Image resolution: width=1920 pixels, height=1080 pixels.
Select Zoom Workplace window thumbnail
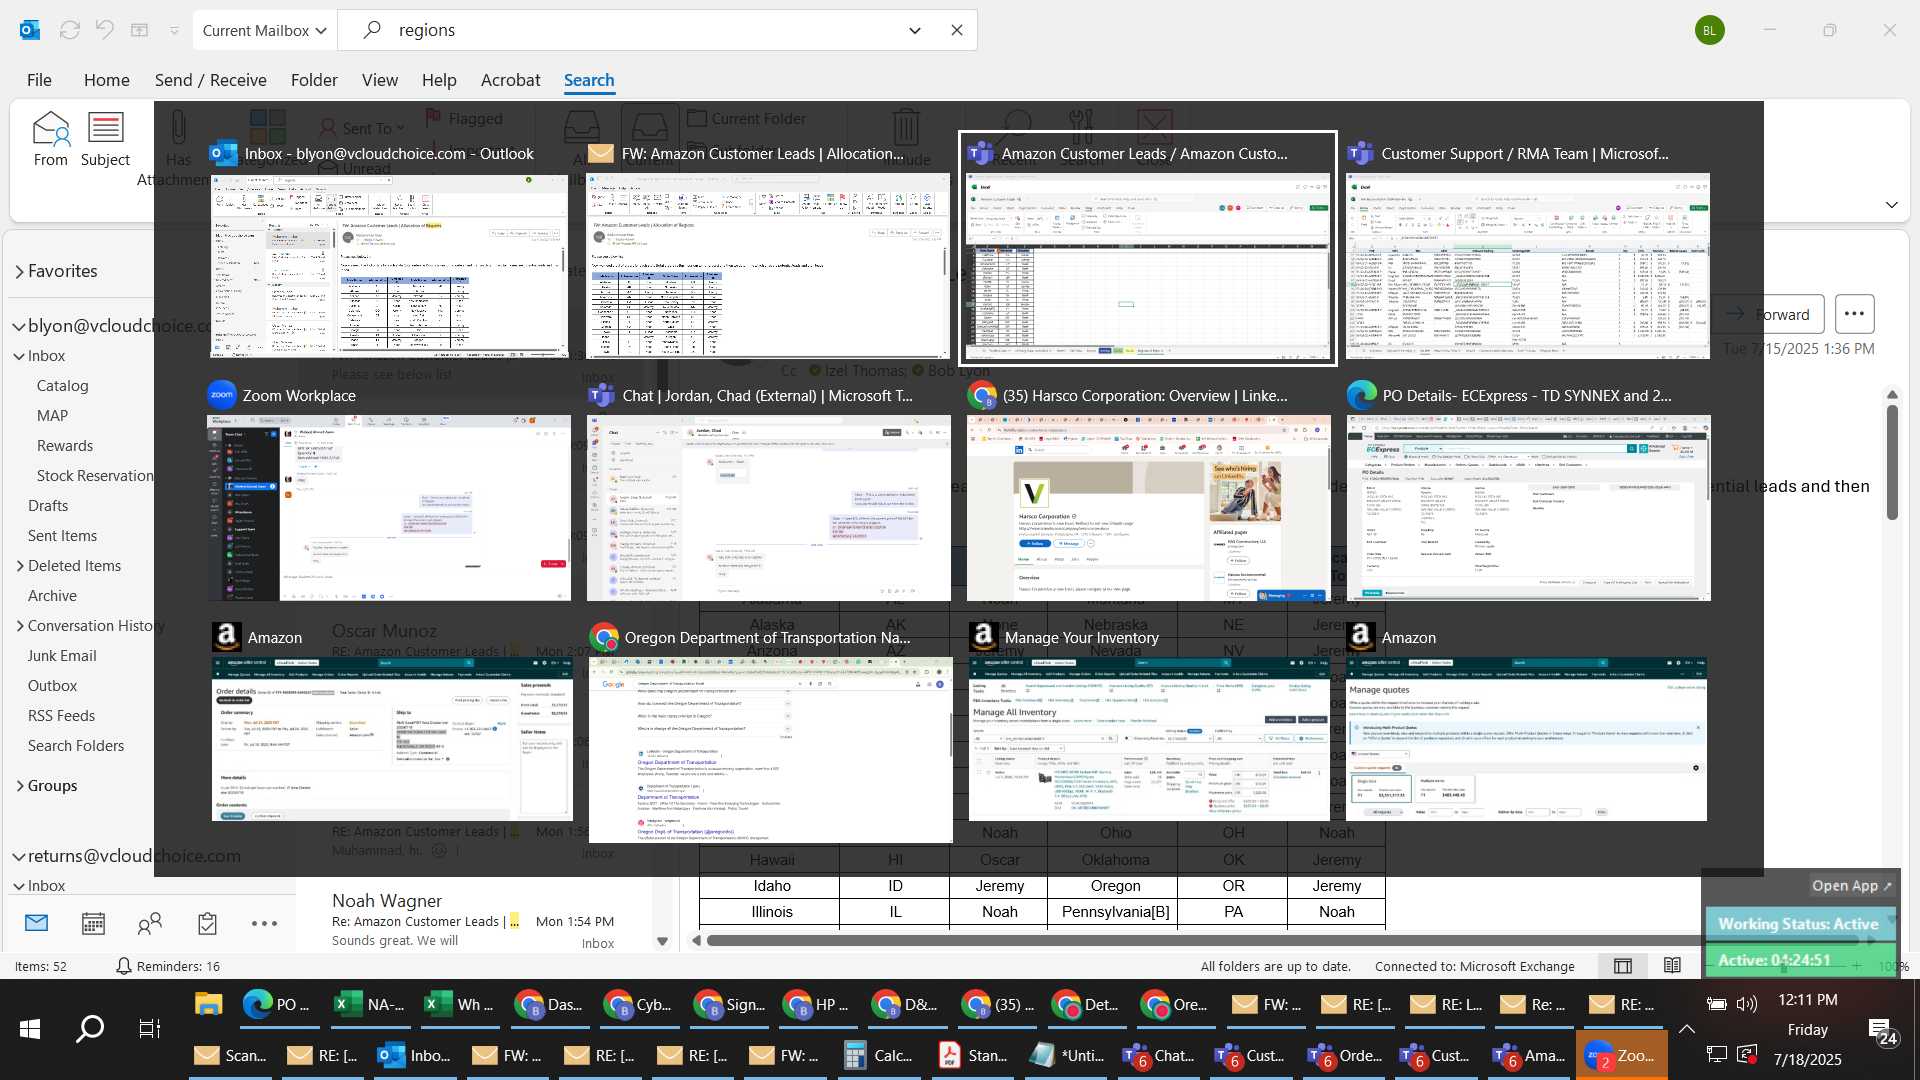click(389, 490)
